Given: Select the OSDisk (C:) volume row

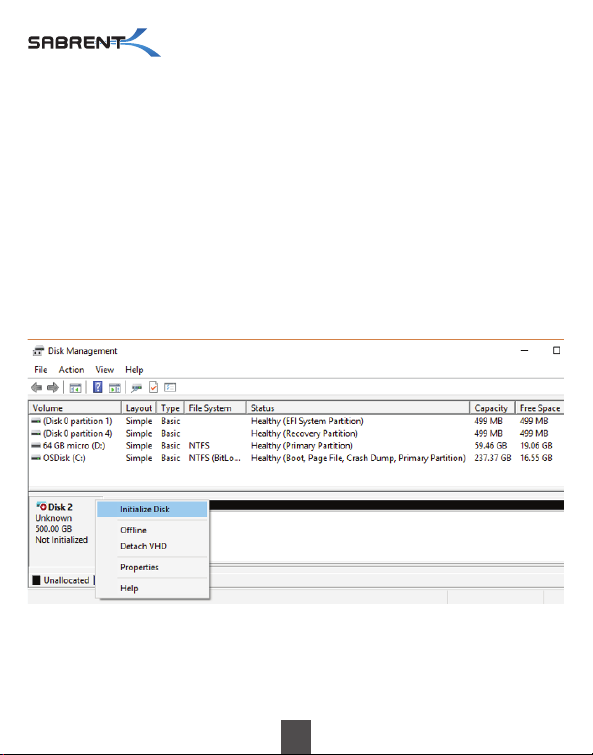Looking at the screenshot, I should pos(296,458).
